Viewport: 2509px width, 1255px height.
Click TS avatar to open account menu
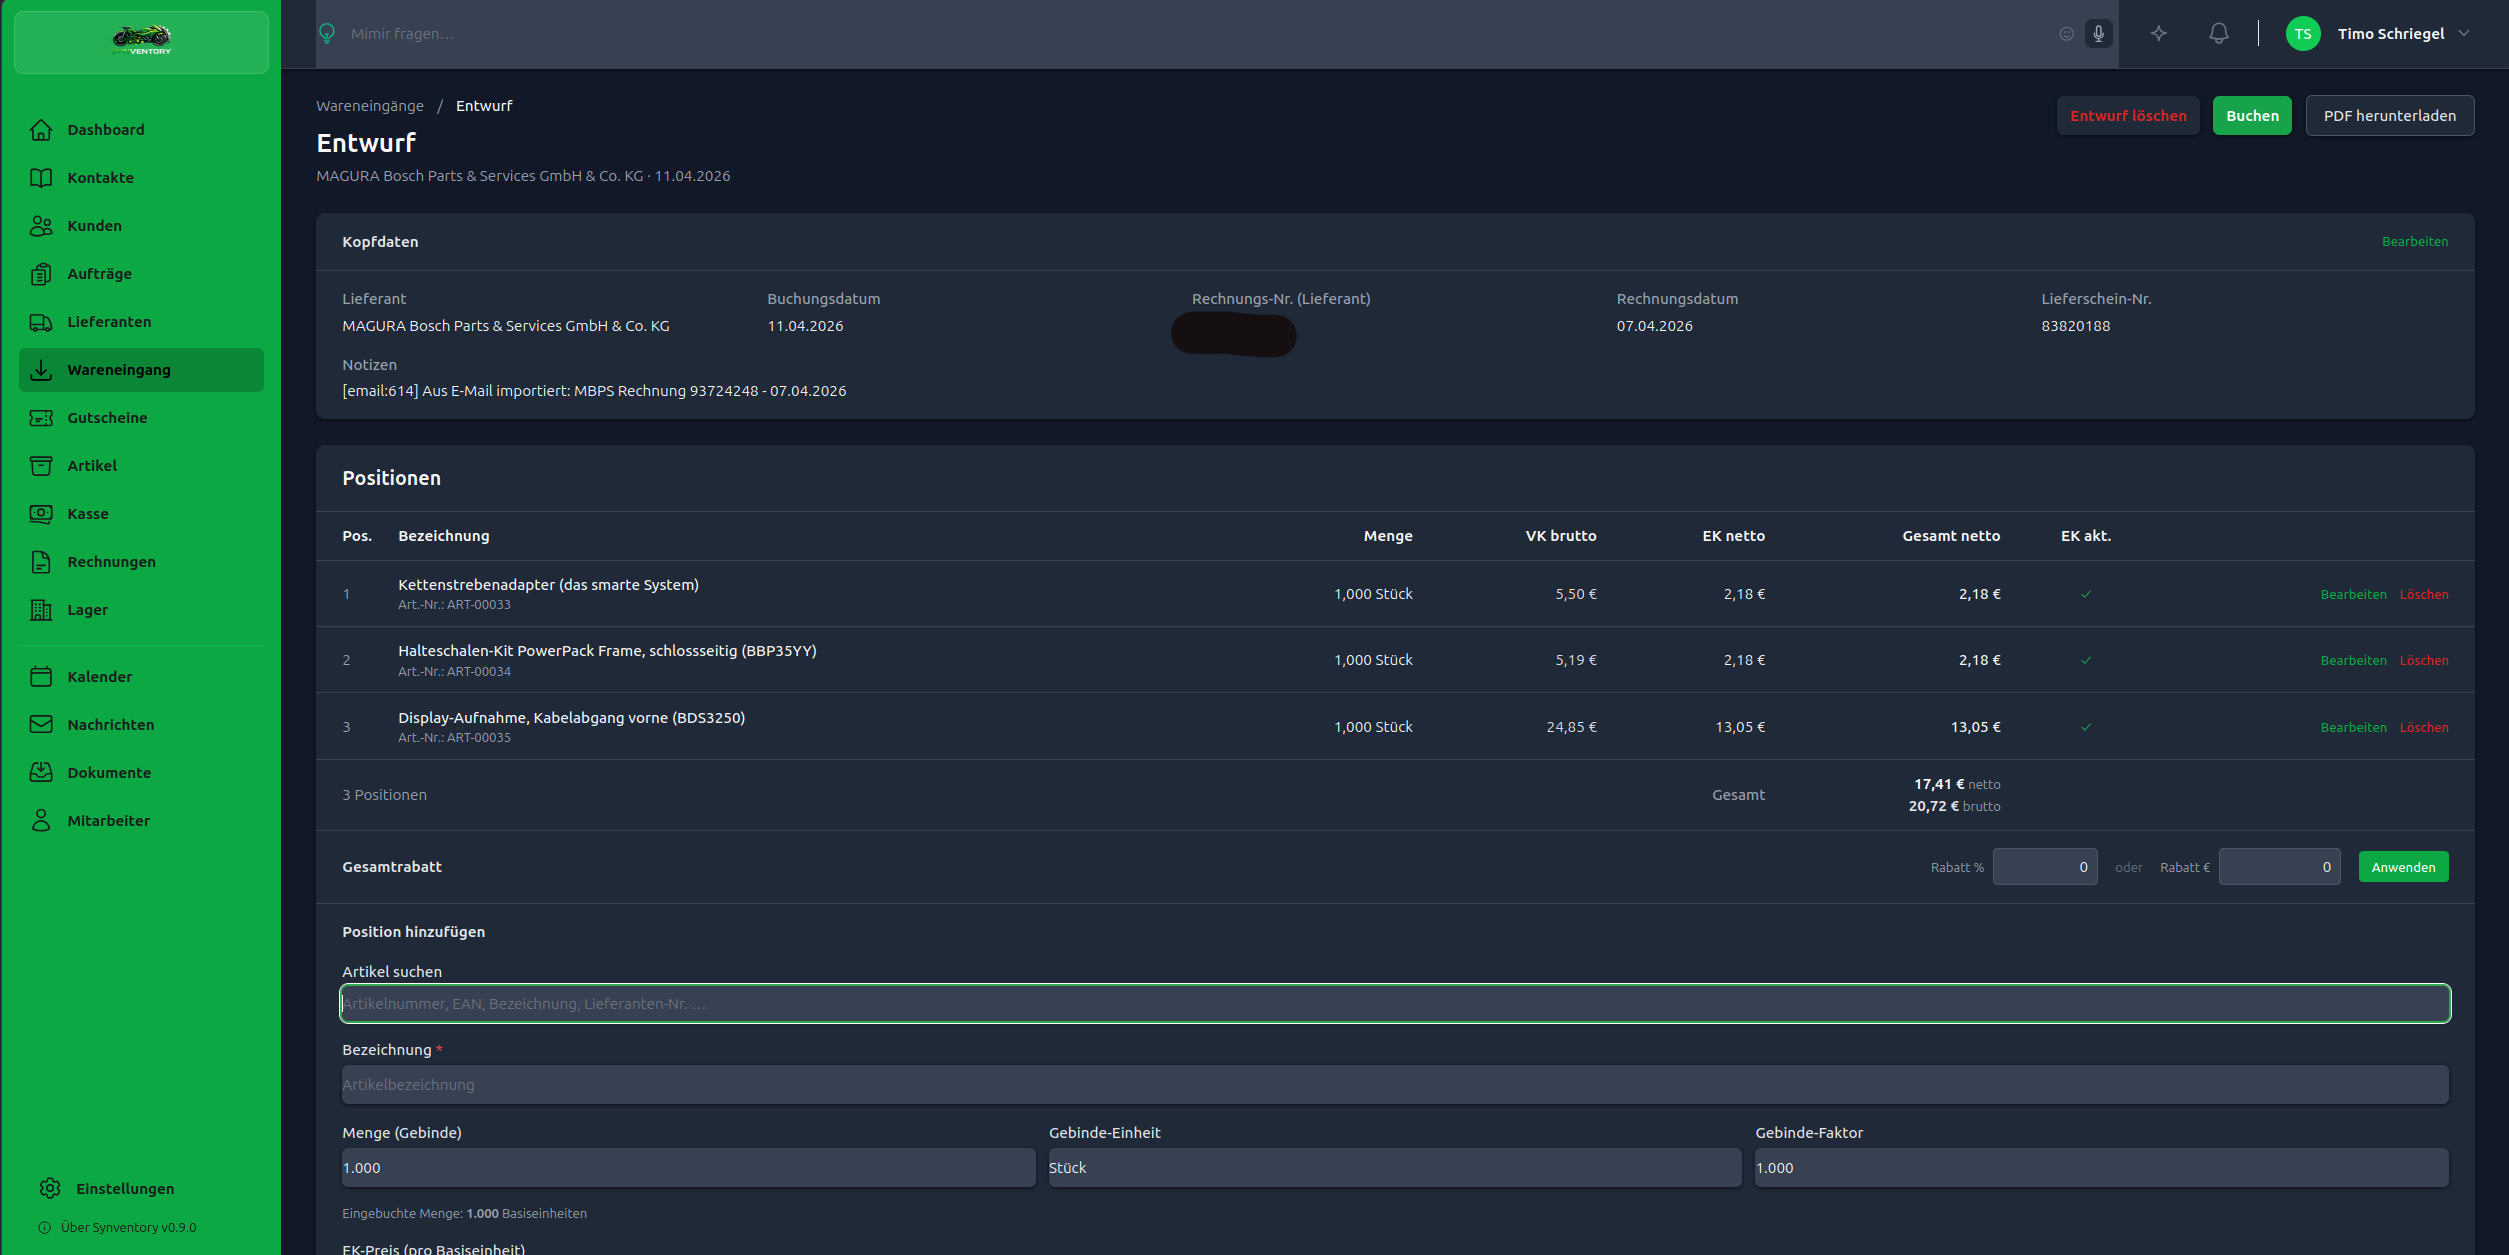pyautogui.click(x=2303, y=34)
